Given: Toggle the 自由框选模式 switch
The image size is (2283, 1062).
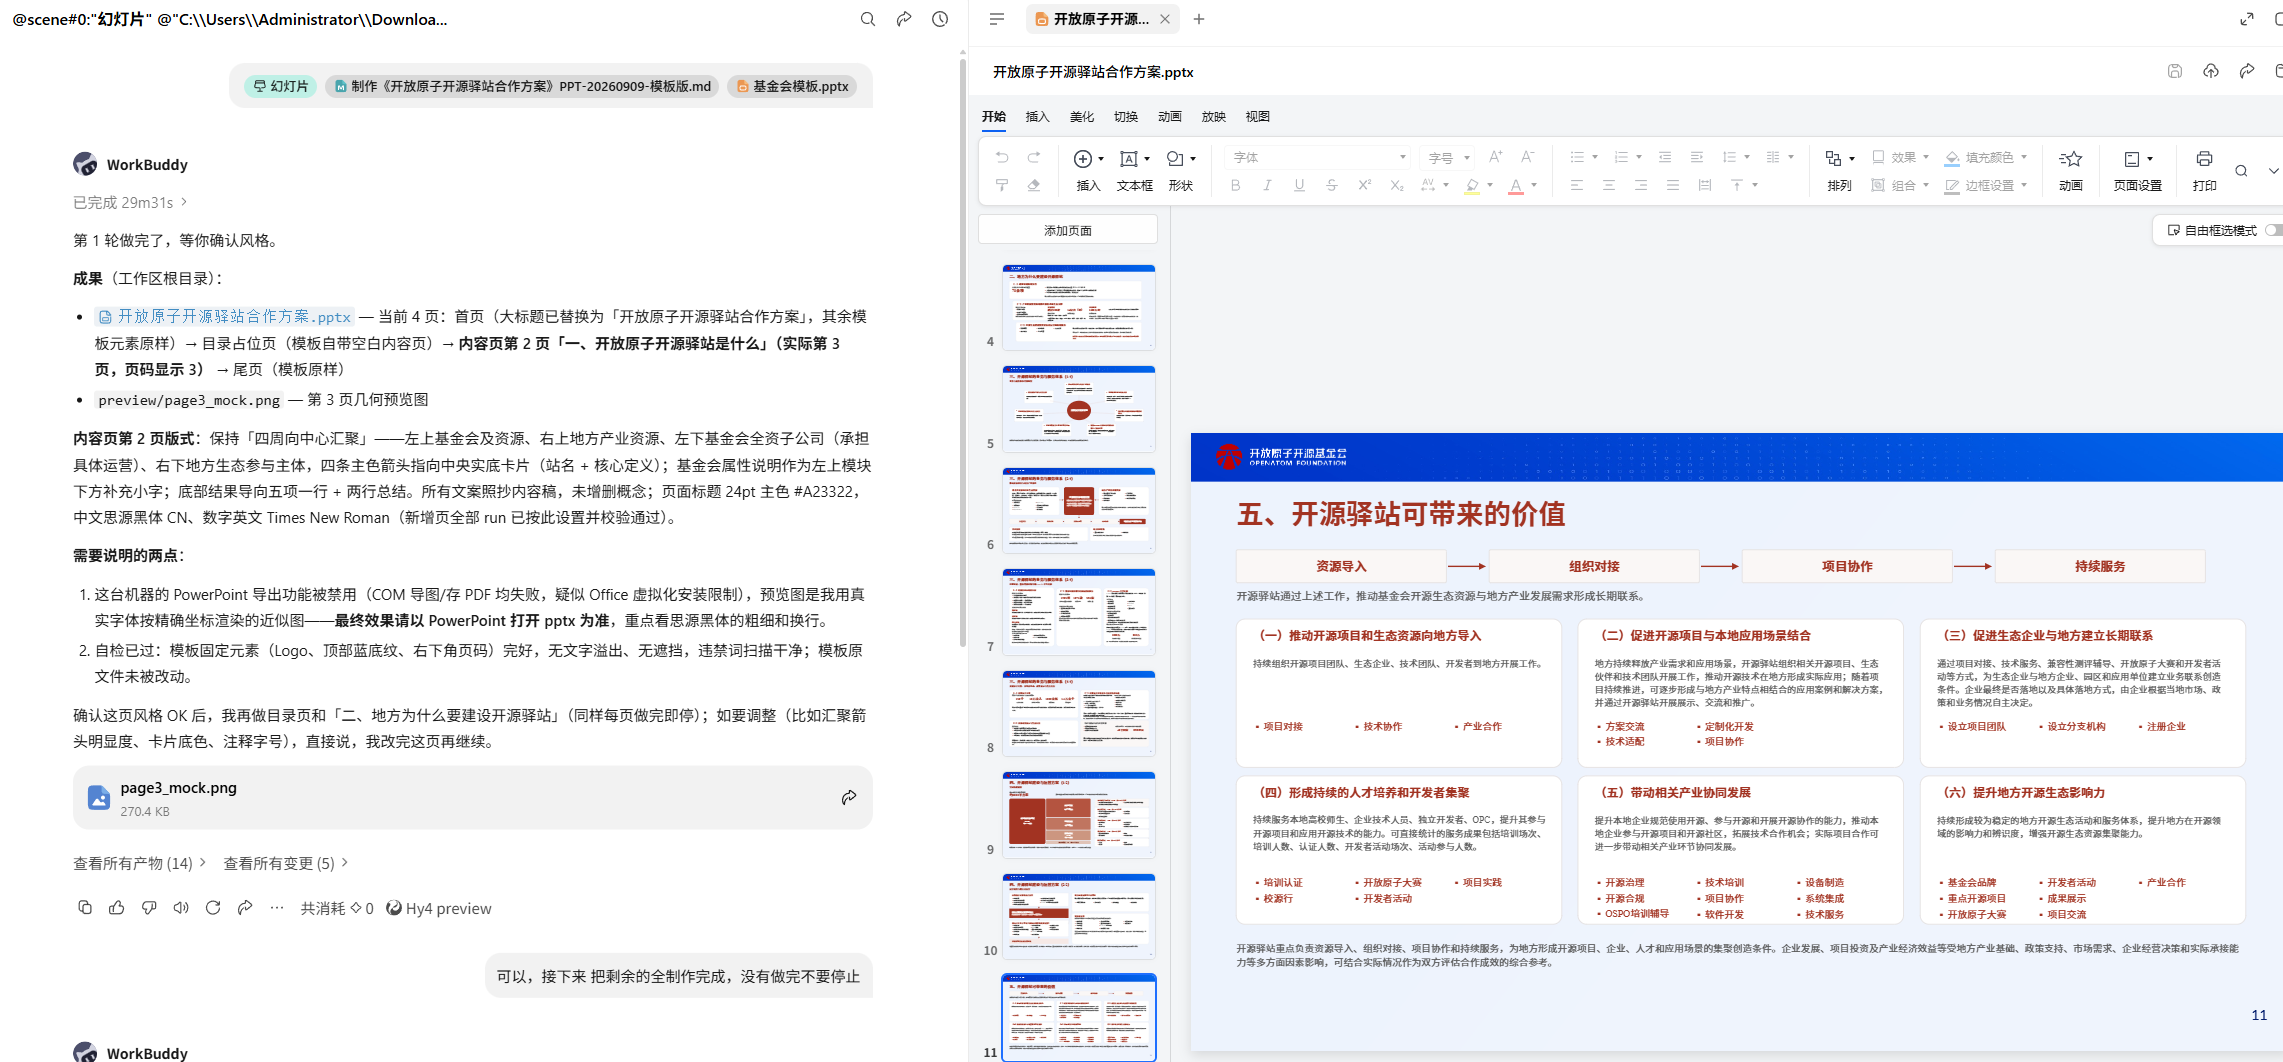Looking at the screenshot, I should point(2274,230).
